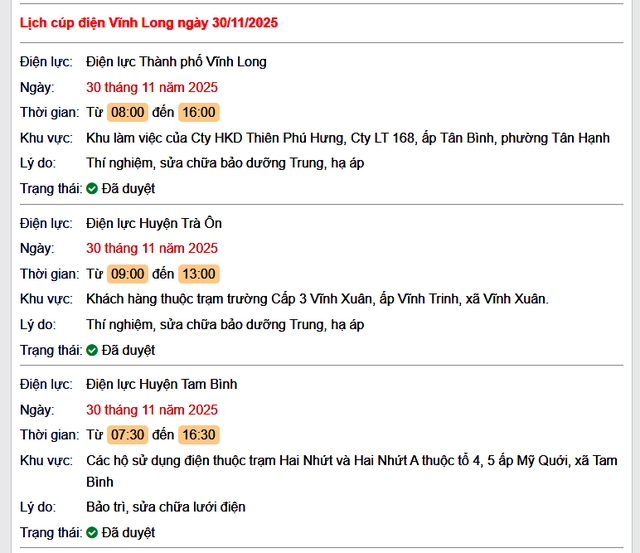This screenshot has width=640, height=553.
Task: Click the Đã duyệt status text for Huyện Tam Bình
Action: pos(128,533)
